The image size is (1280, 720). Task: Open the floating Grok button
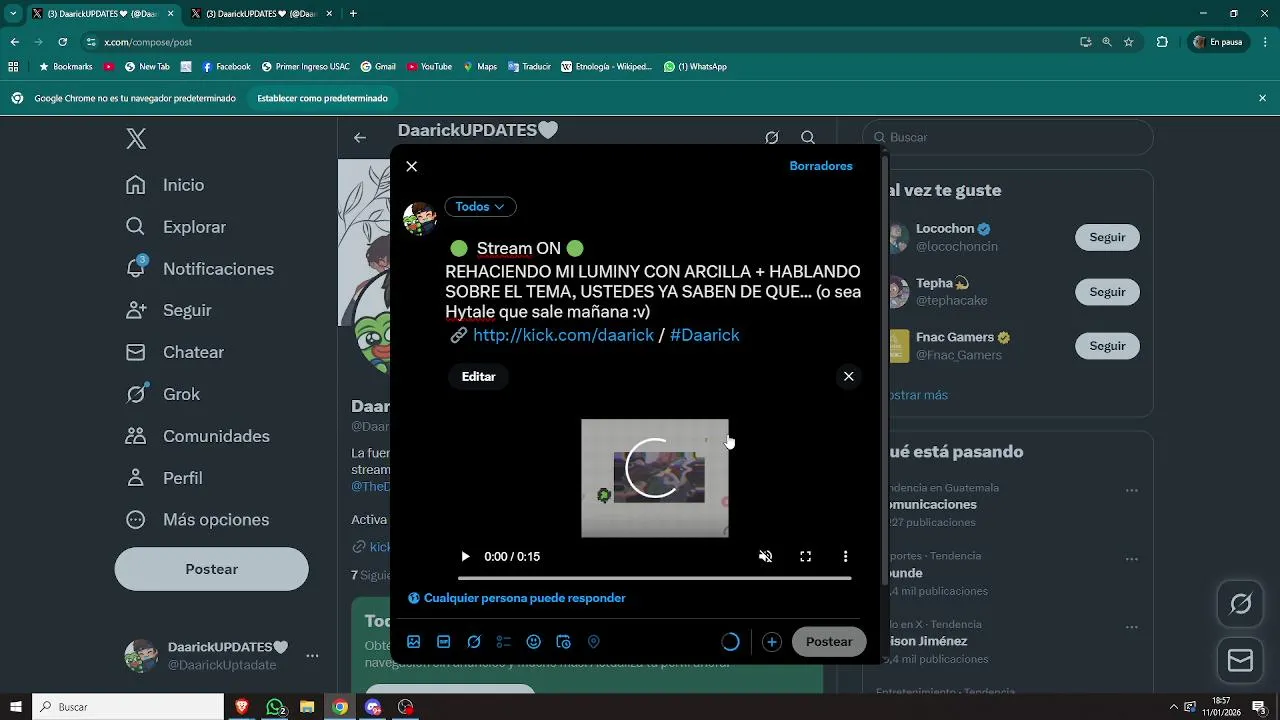(x=1241, y=604)
